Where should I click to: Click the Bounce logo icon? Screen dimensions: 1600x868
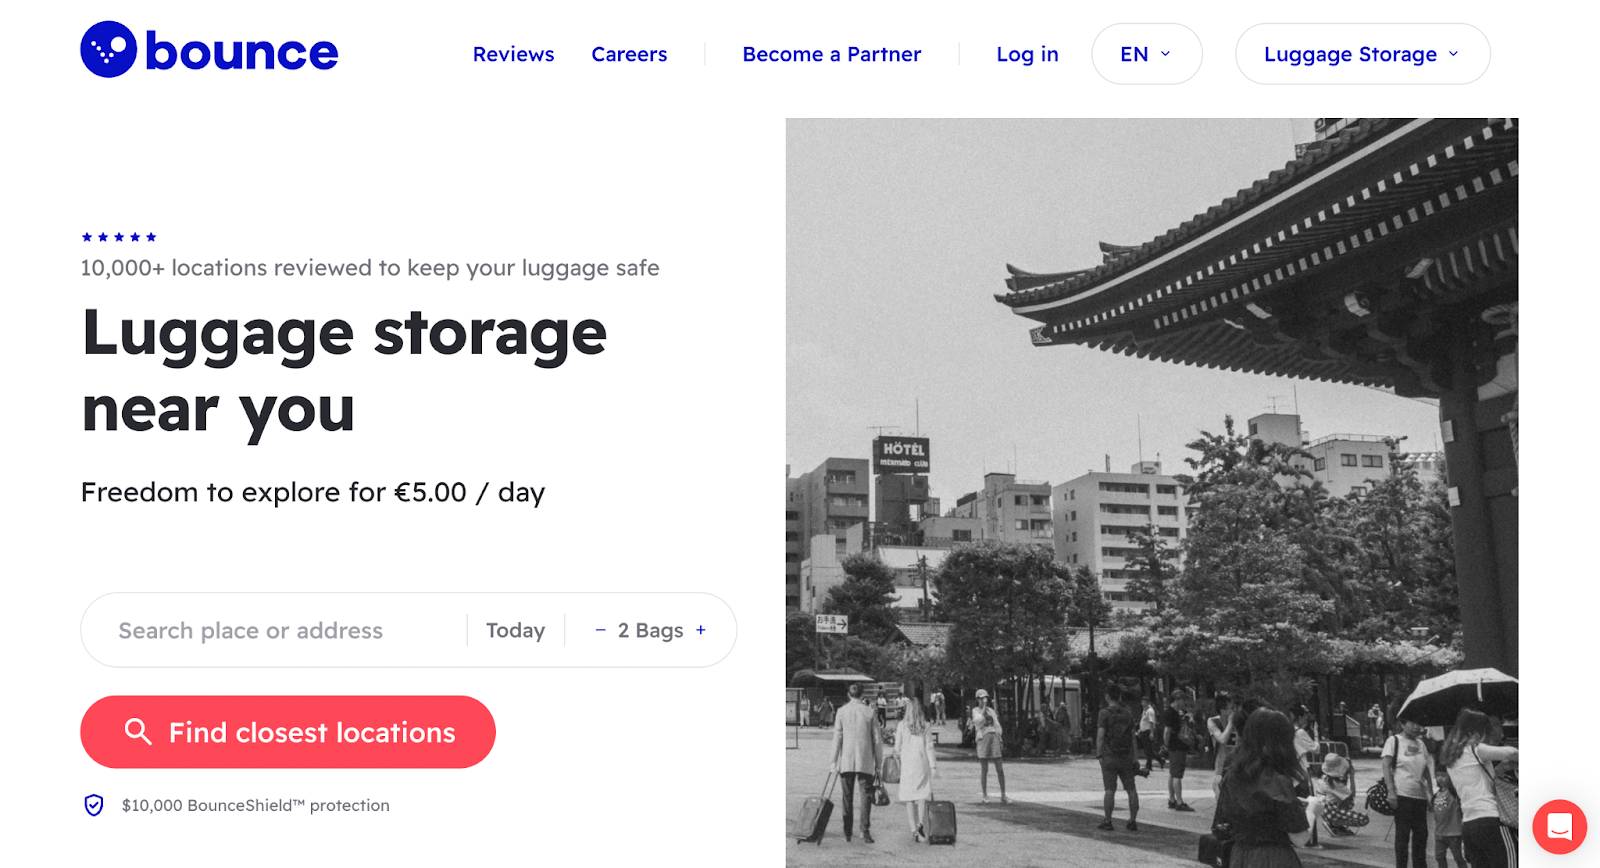coord(108,49)
